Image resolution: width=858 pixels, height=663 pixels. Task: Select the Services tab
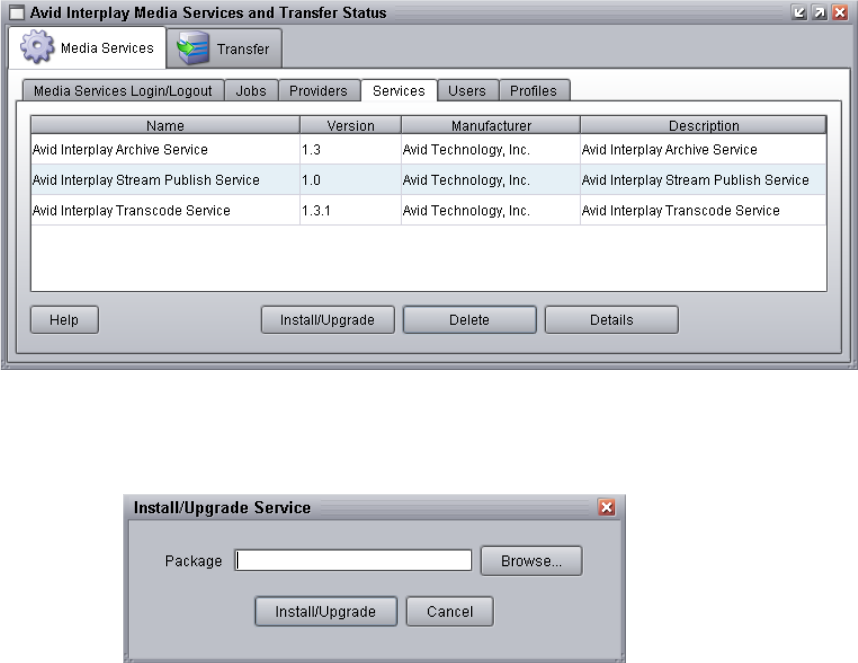click(x=399, y=91)
